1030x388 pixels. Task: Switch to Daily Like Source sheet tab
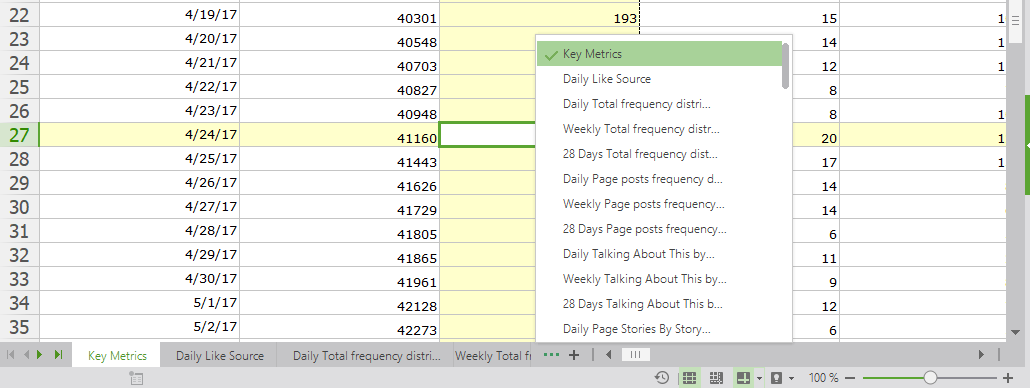(x=219, y=356)
